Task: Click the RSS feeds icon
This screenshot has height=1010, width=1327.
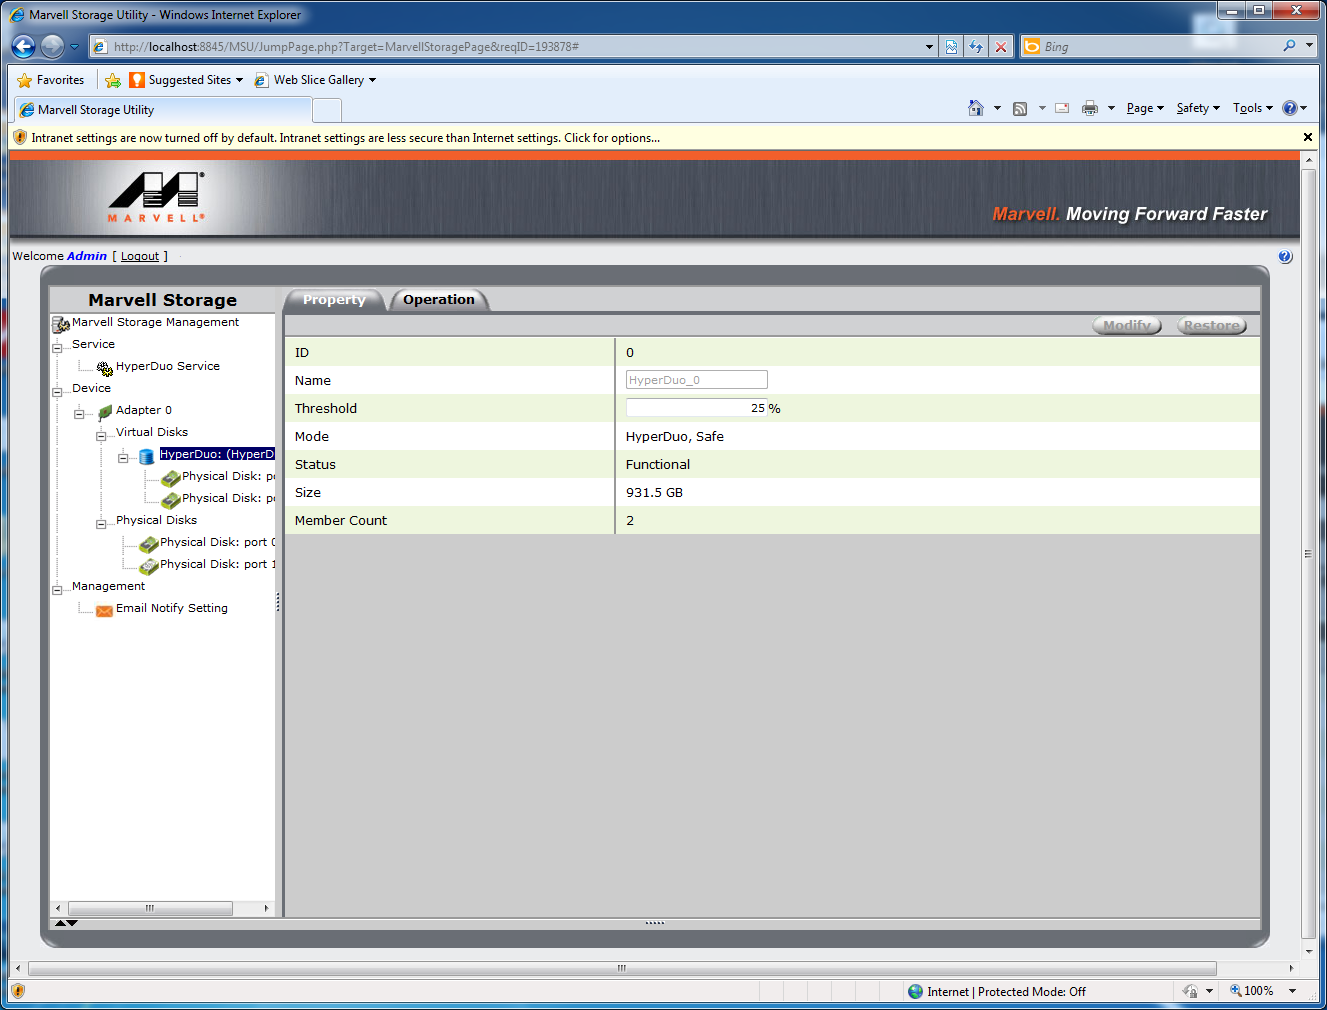Action: click(x=1020, y=108)
